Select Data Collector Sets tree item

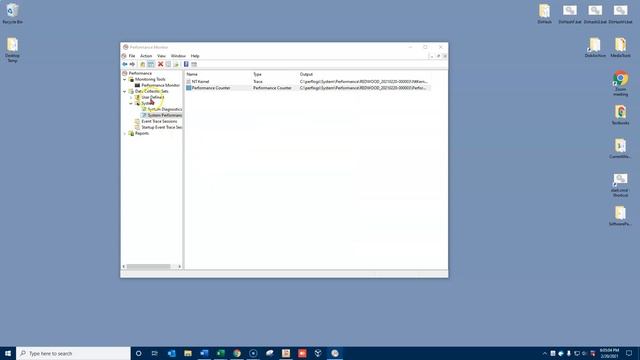point(151,91)
